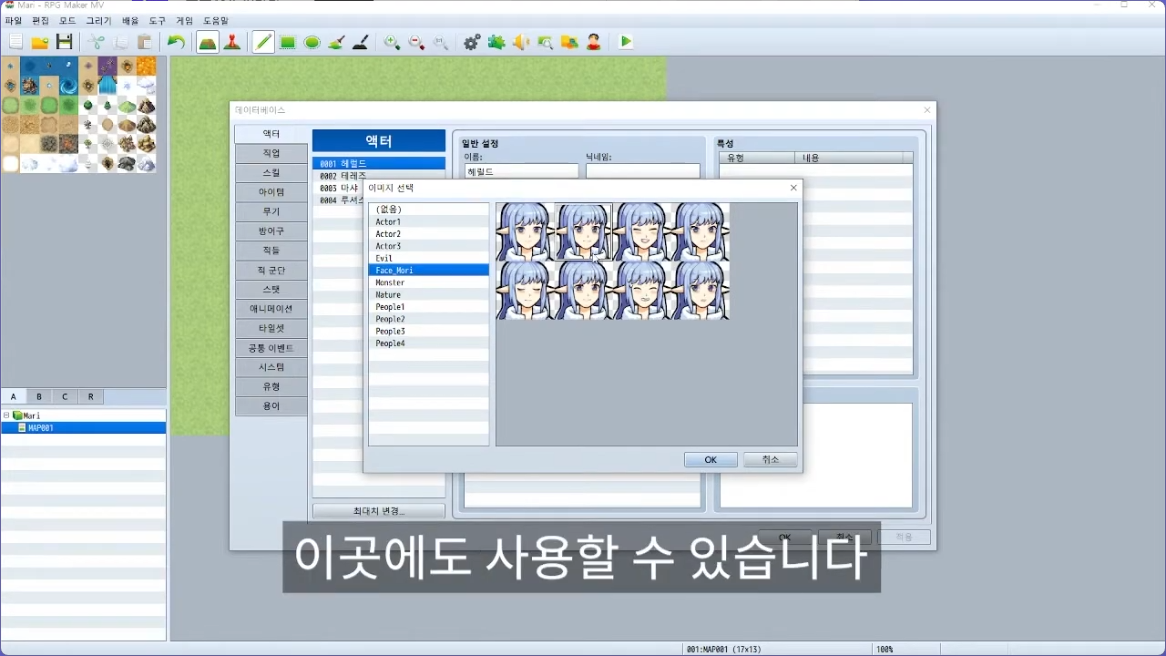Select Nature in the image list
This screenshot has width=1166, height=656.
tap(428, 295)
